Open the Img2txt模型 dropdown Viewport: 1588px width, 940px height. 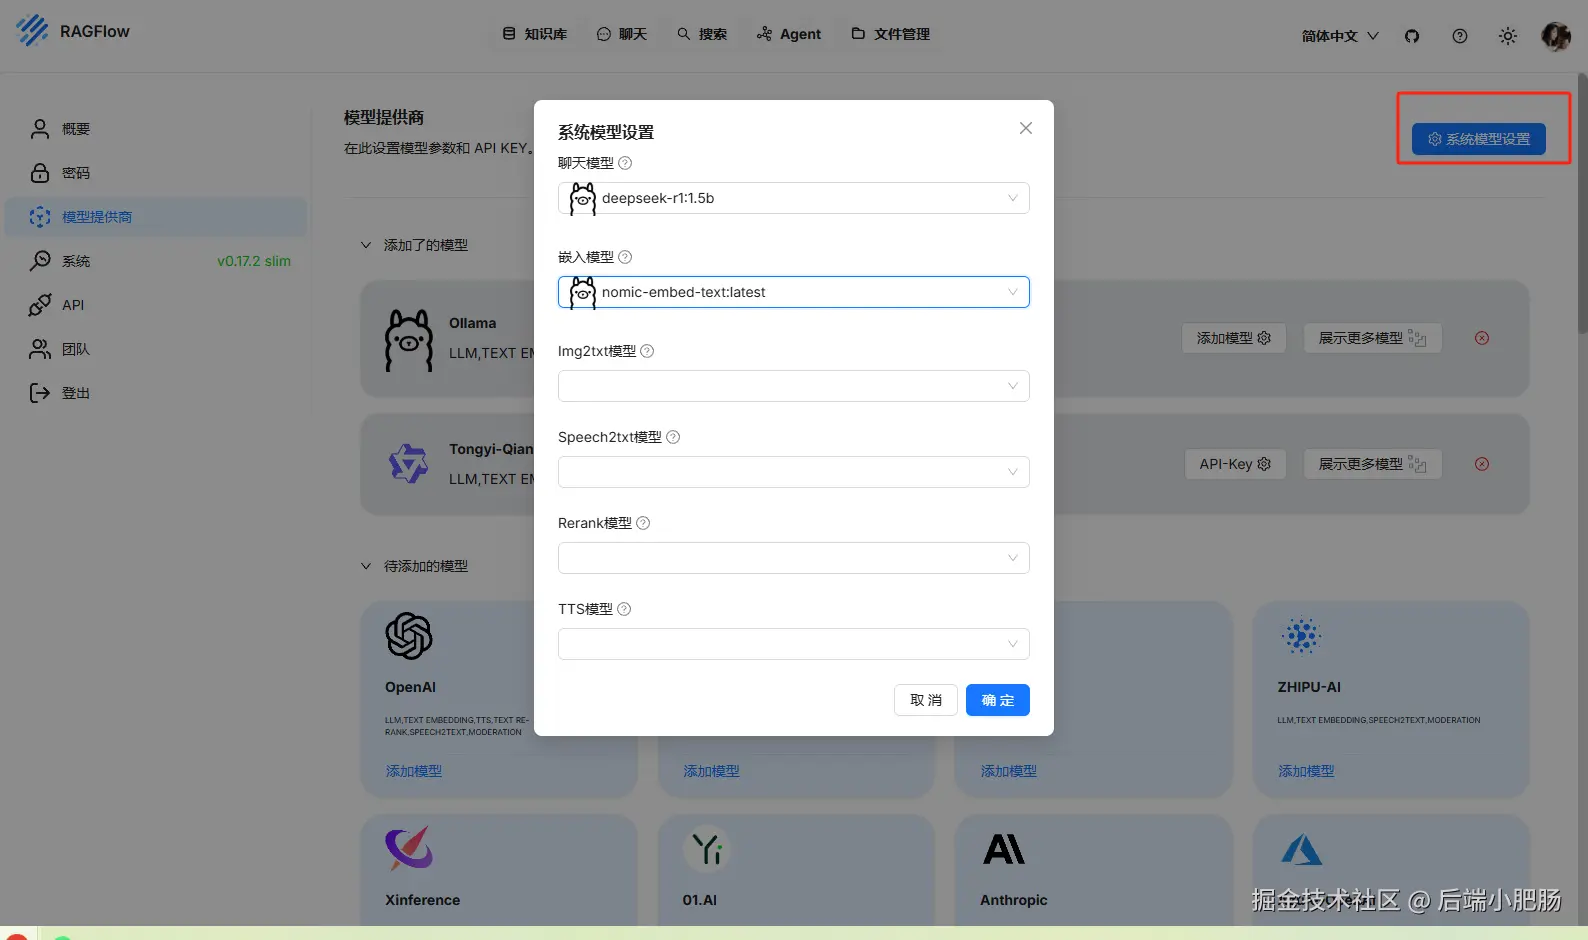794,386
